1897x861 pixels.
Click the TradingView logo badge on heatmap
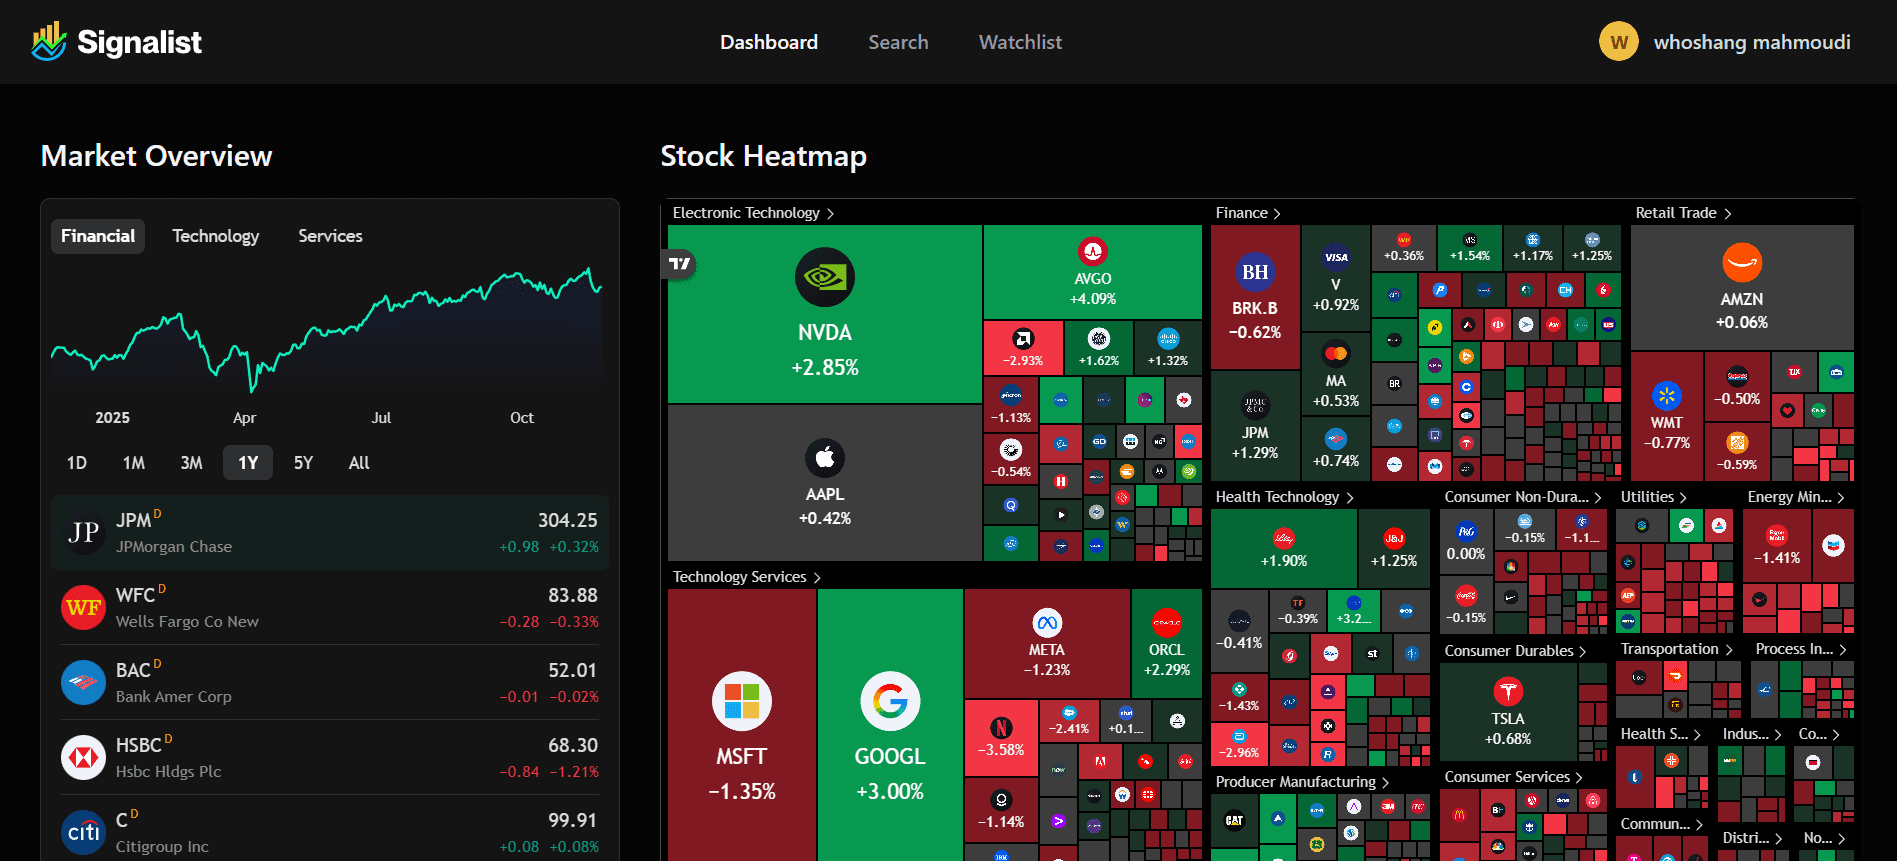[680, 264]
